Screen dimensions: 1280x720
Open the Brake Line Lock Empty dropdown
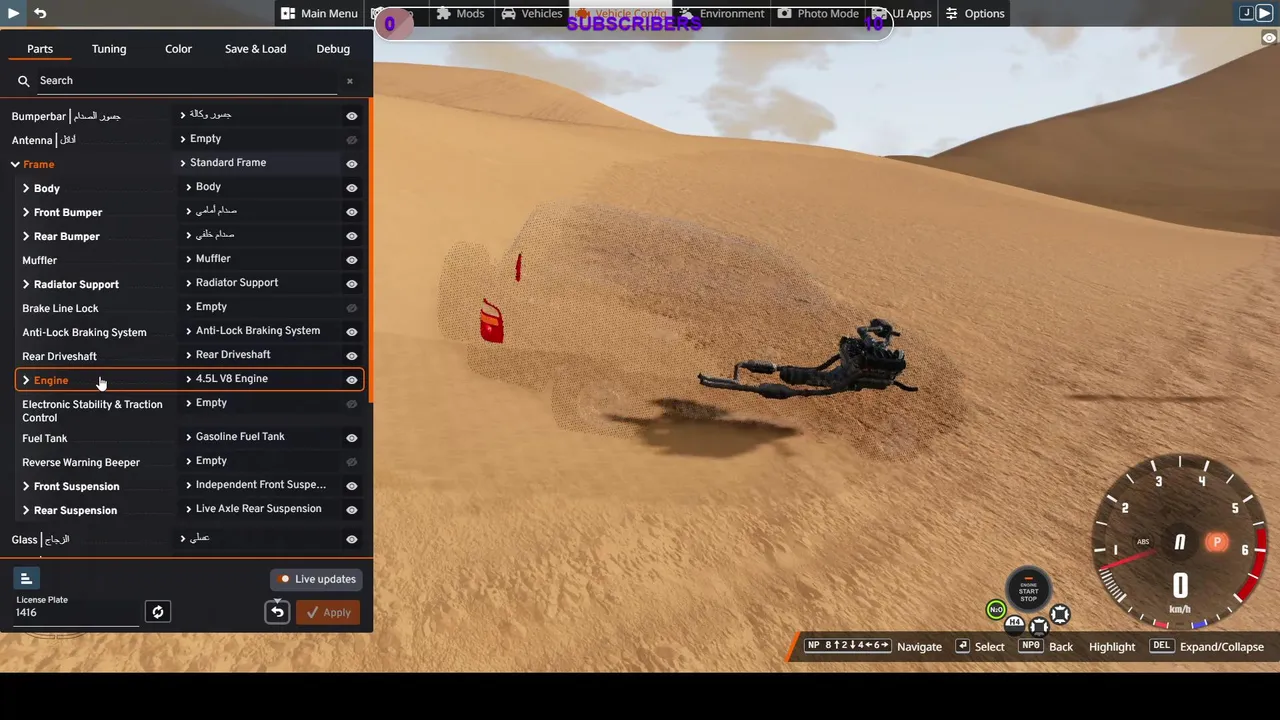(x=262, y=307)
